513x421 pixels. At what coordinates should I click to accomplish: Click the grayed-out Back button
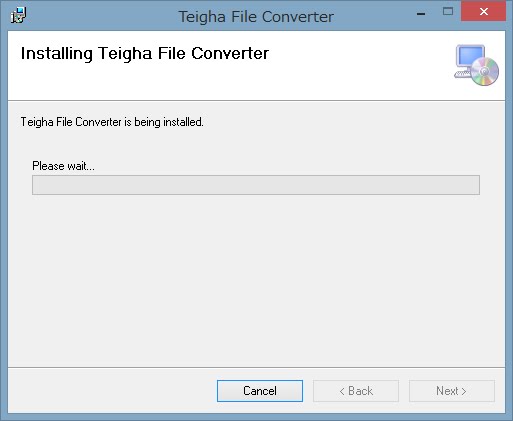356,391
